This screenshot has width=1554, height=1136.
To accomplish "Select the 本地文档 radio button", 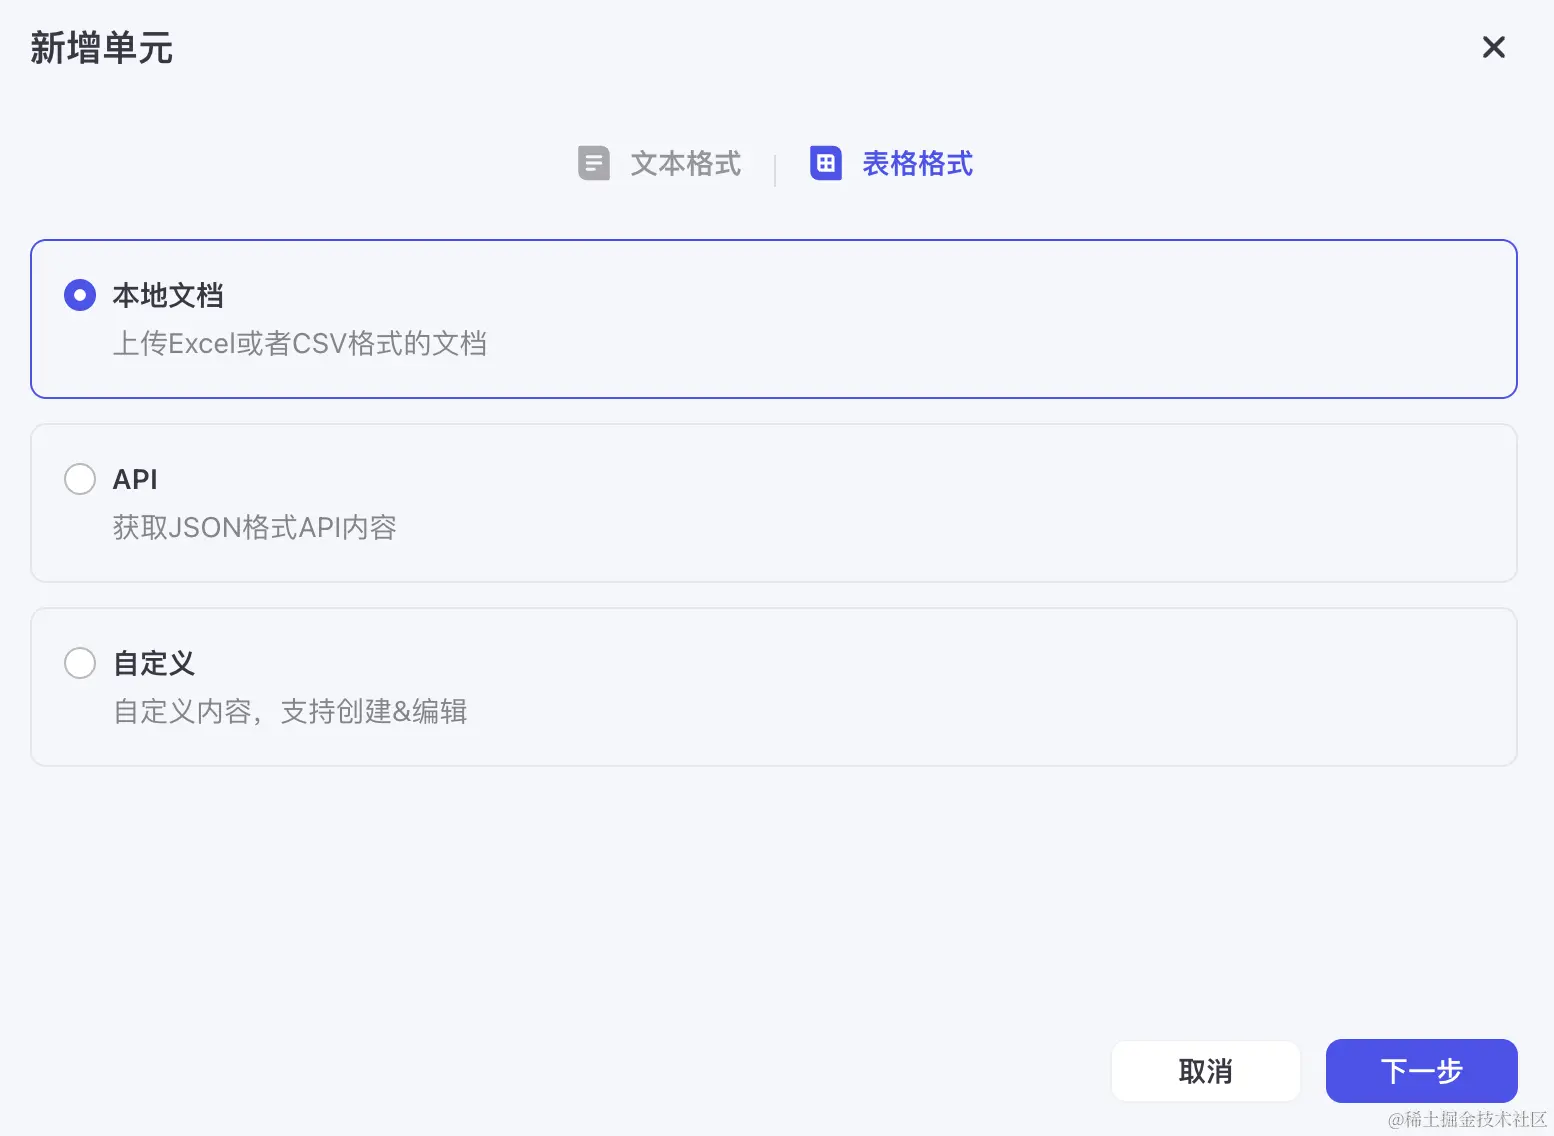I will (x=80, y=295).
